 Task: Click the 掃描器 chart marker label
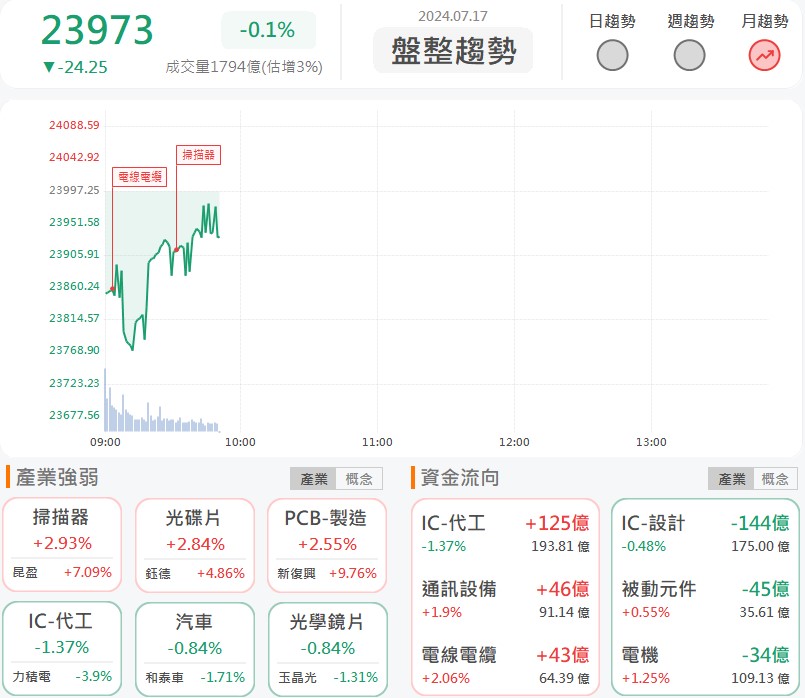[198, 154]
